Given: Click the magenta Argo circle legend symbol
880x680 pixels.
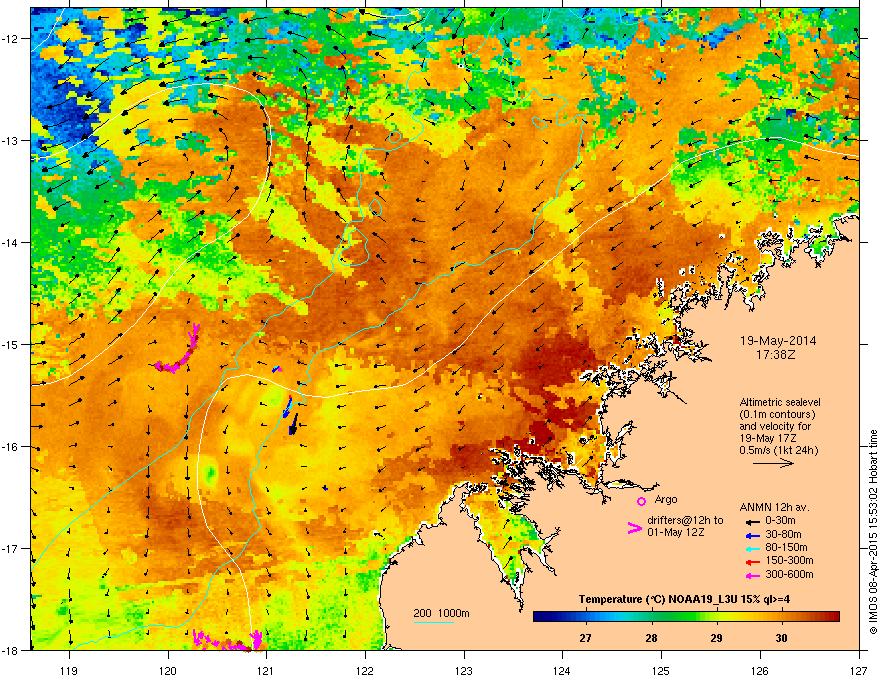Looking at the screenshot, I should coord(641,501).
